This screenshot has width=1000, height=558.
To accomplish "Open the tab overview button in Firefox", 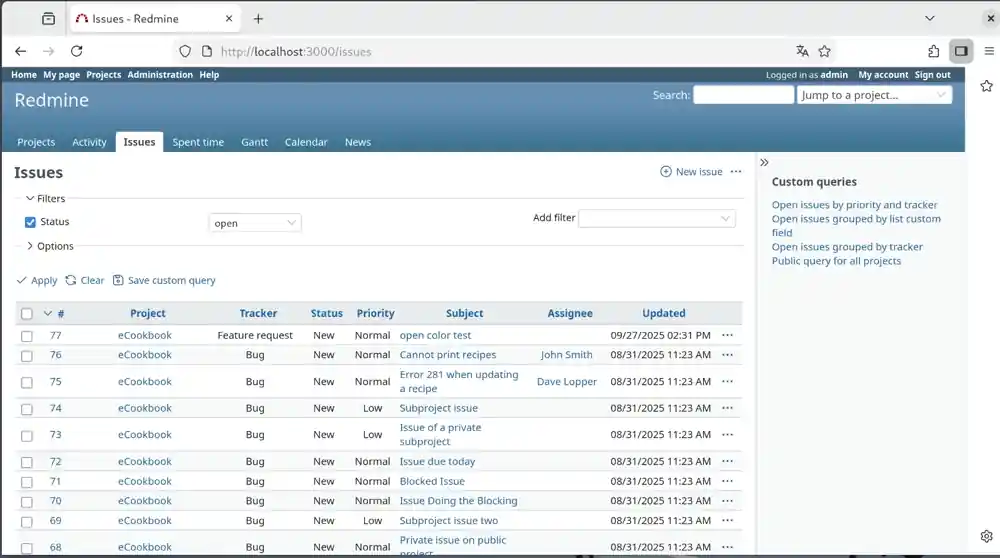I will pos(48,18).
